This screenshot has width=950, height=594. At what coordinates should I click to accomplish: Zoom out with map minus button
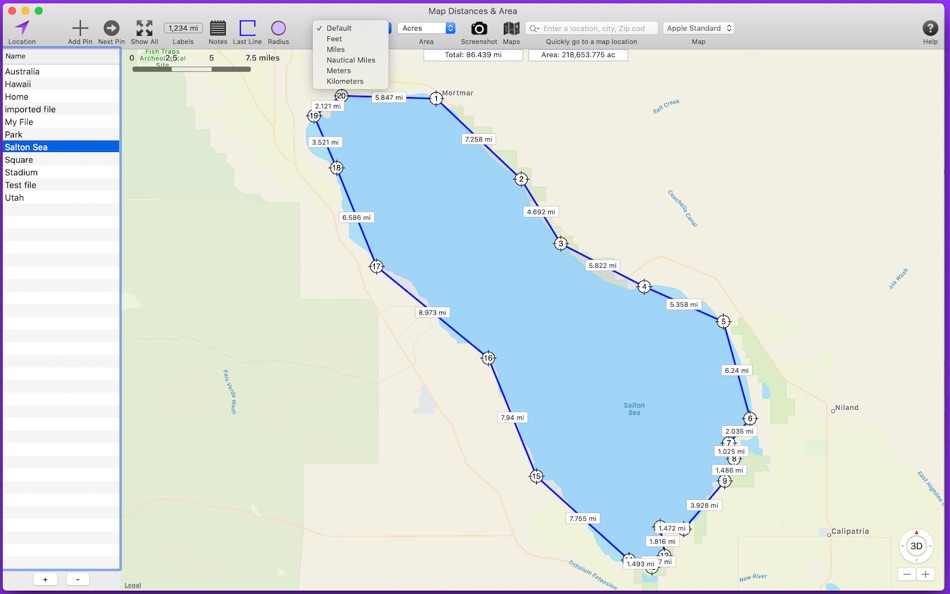click(x=907, y=574)
